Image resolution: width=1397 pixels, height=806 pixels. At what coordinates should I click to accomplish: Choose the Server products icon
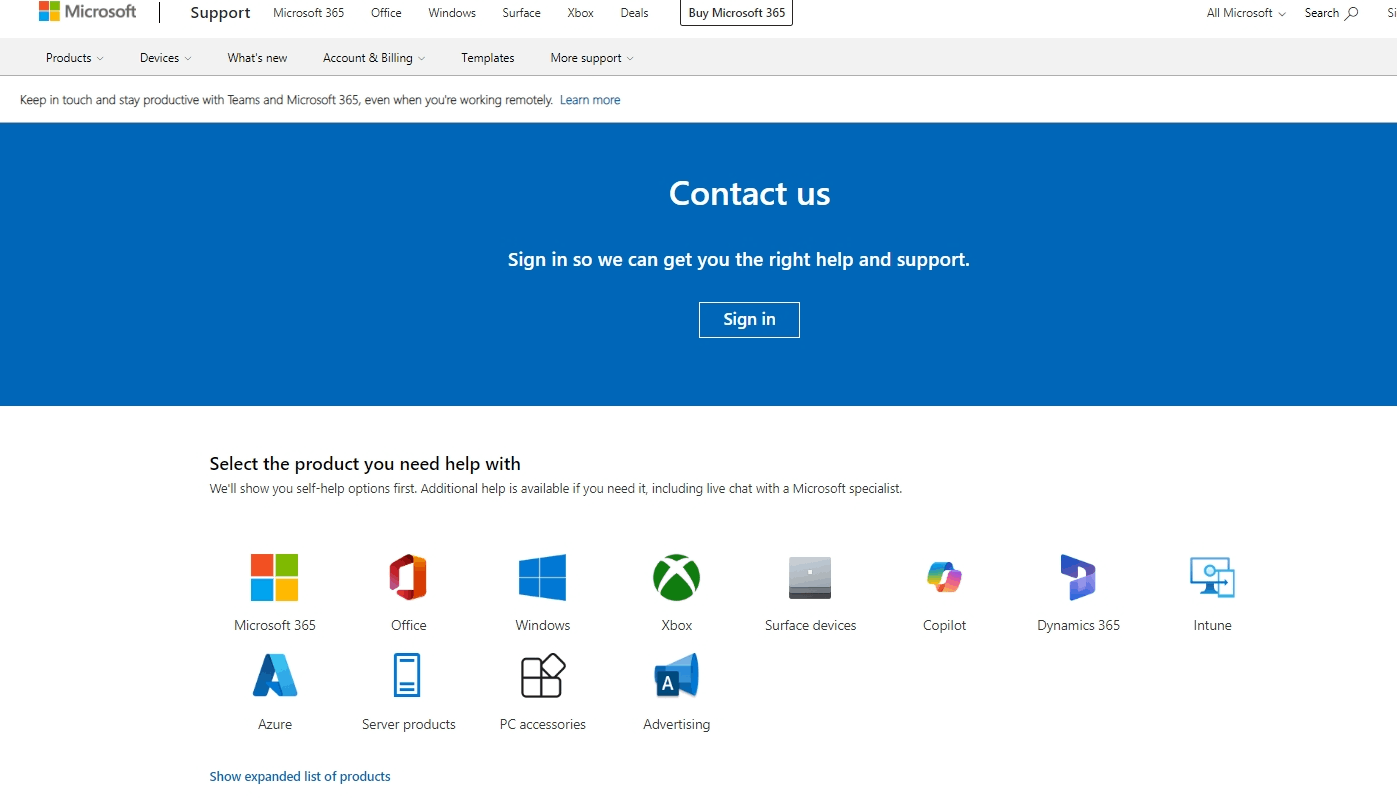[x=407, y=676]
